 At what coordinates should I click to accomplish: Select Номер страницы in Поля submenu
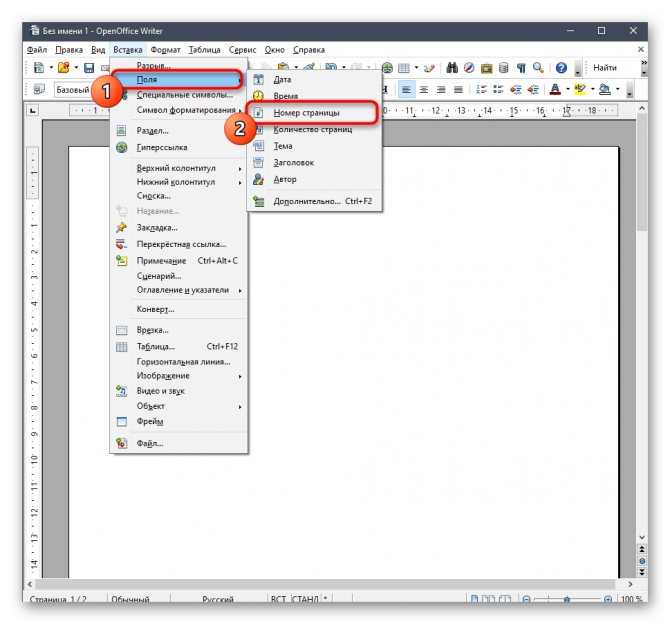(314, 113)
